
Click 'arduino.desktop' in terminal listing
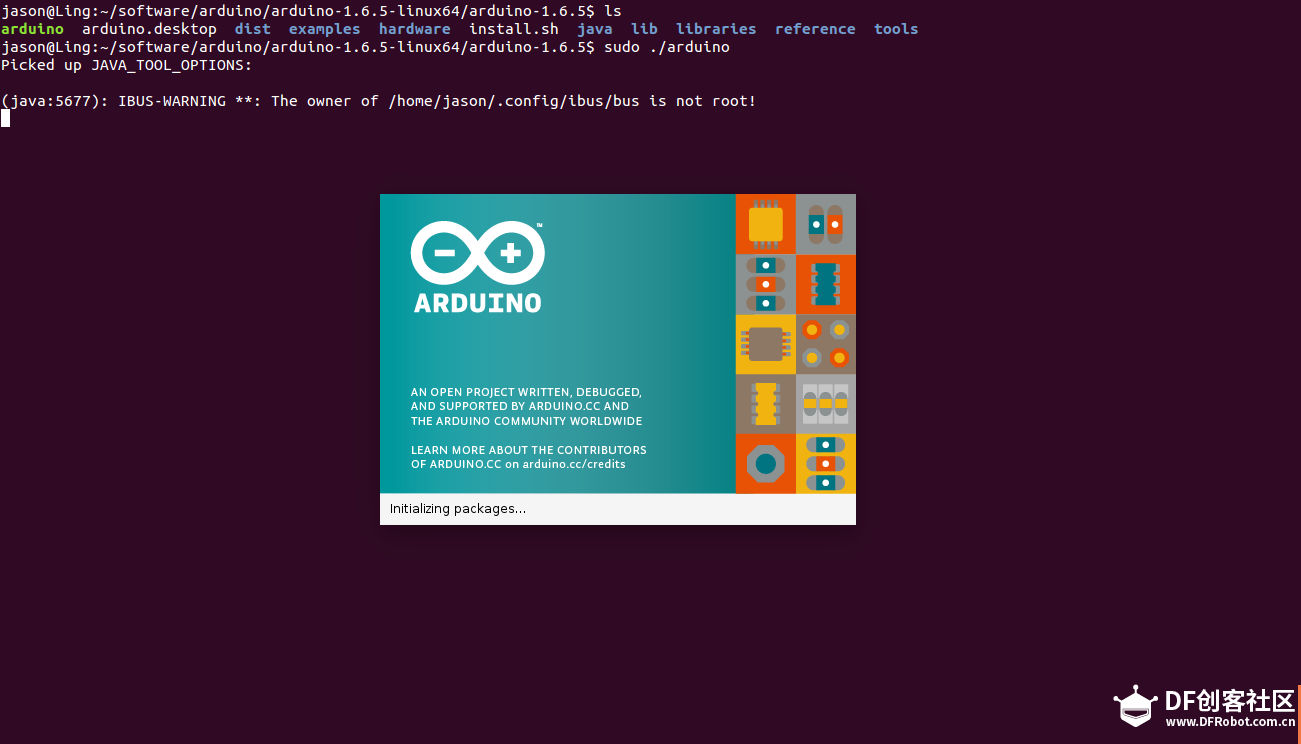(149, 29)
